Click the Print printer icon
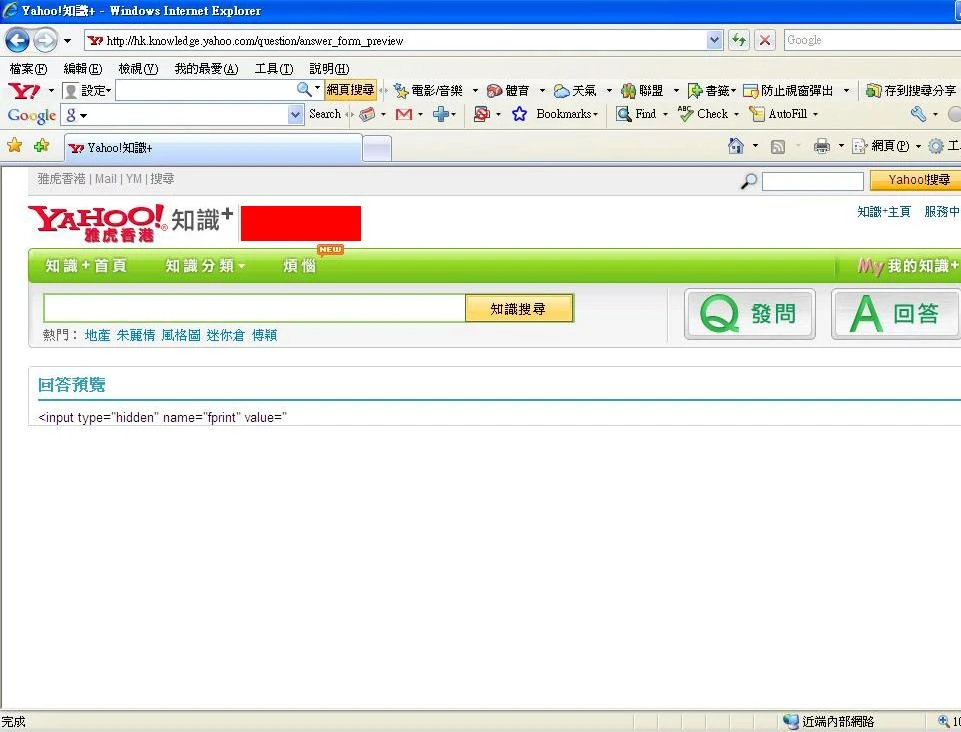The image size is (961, 732). coord(822,146)
